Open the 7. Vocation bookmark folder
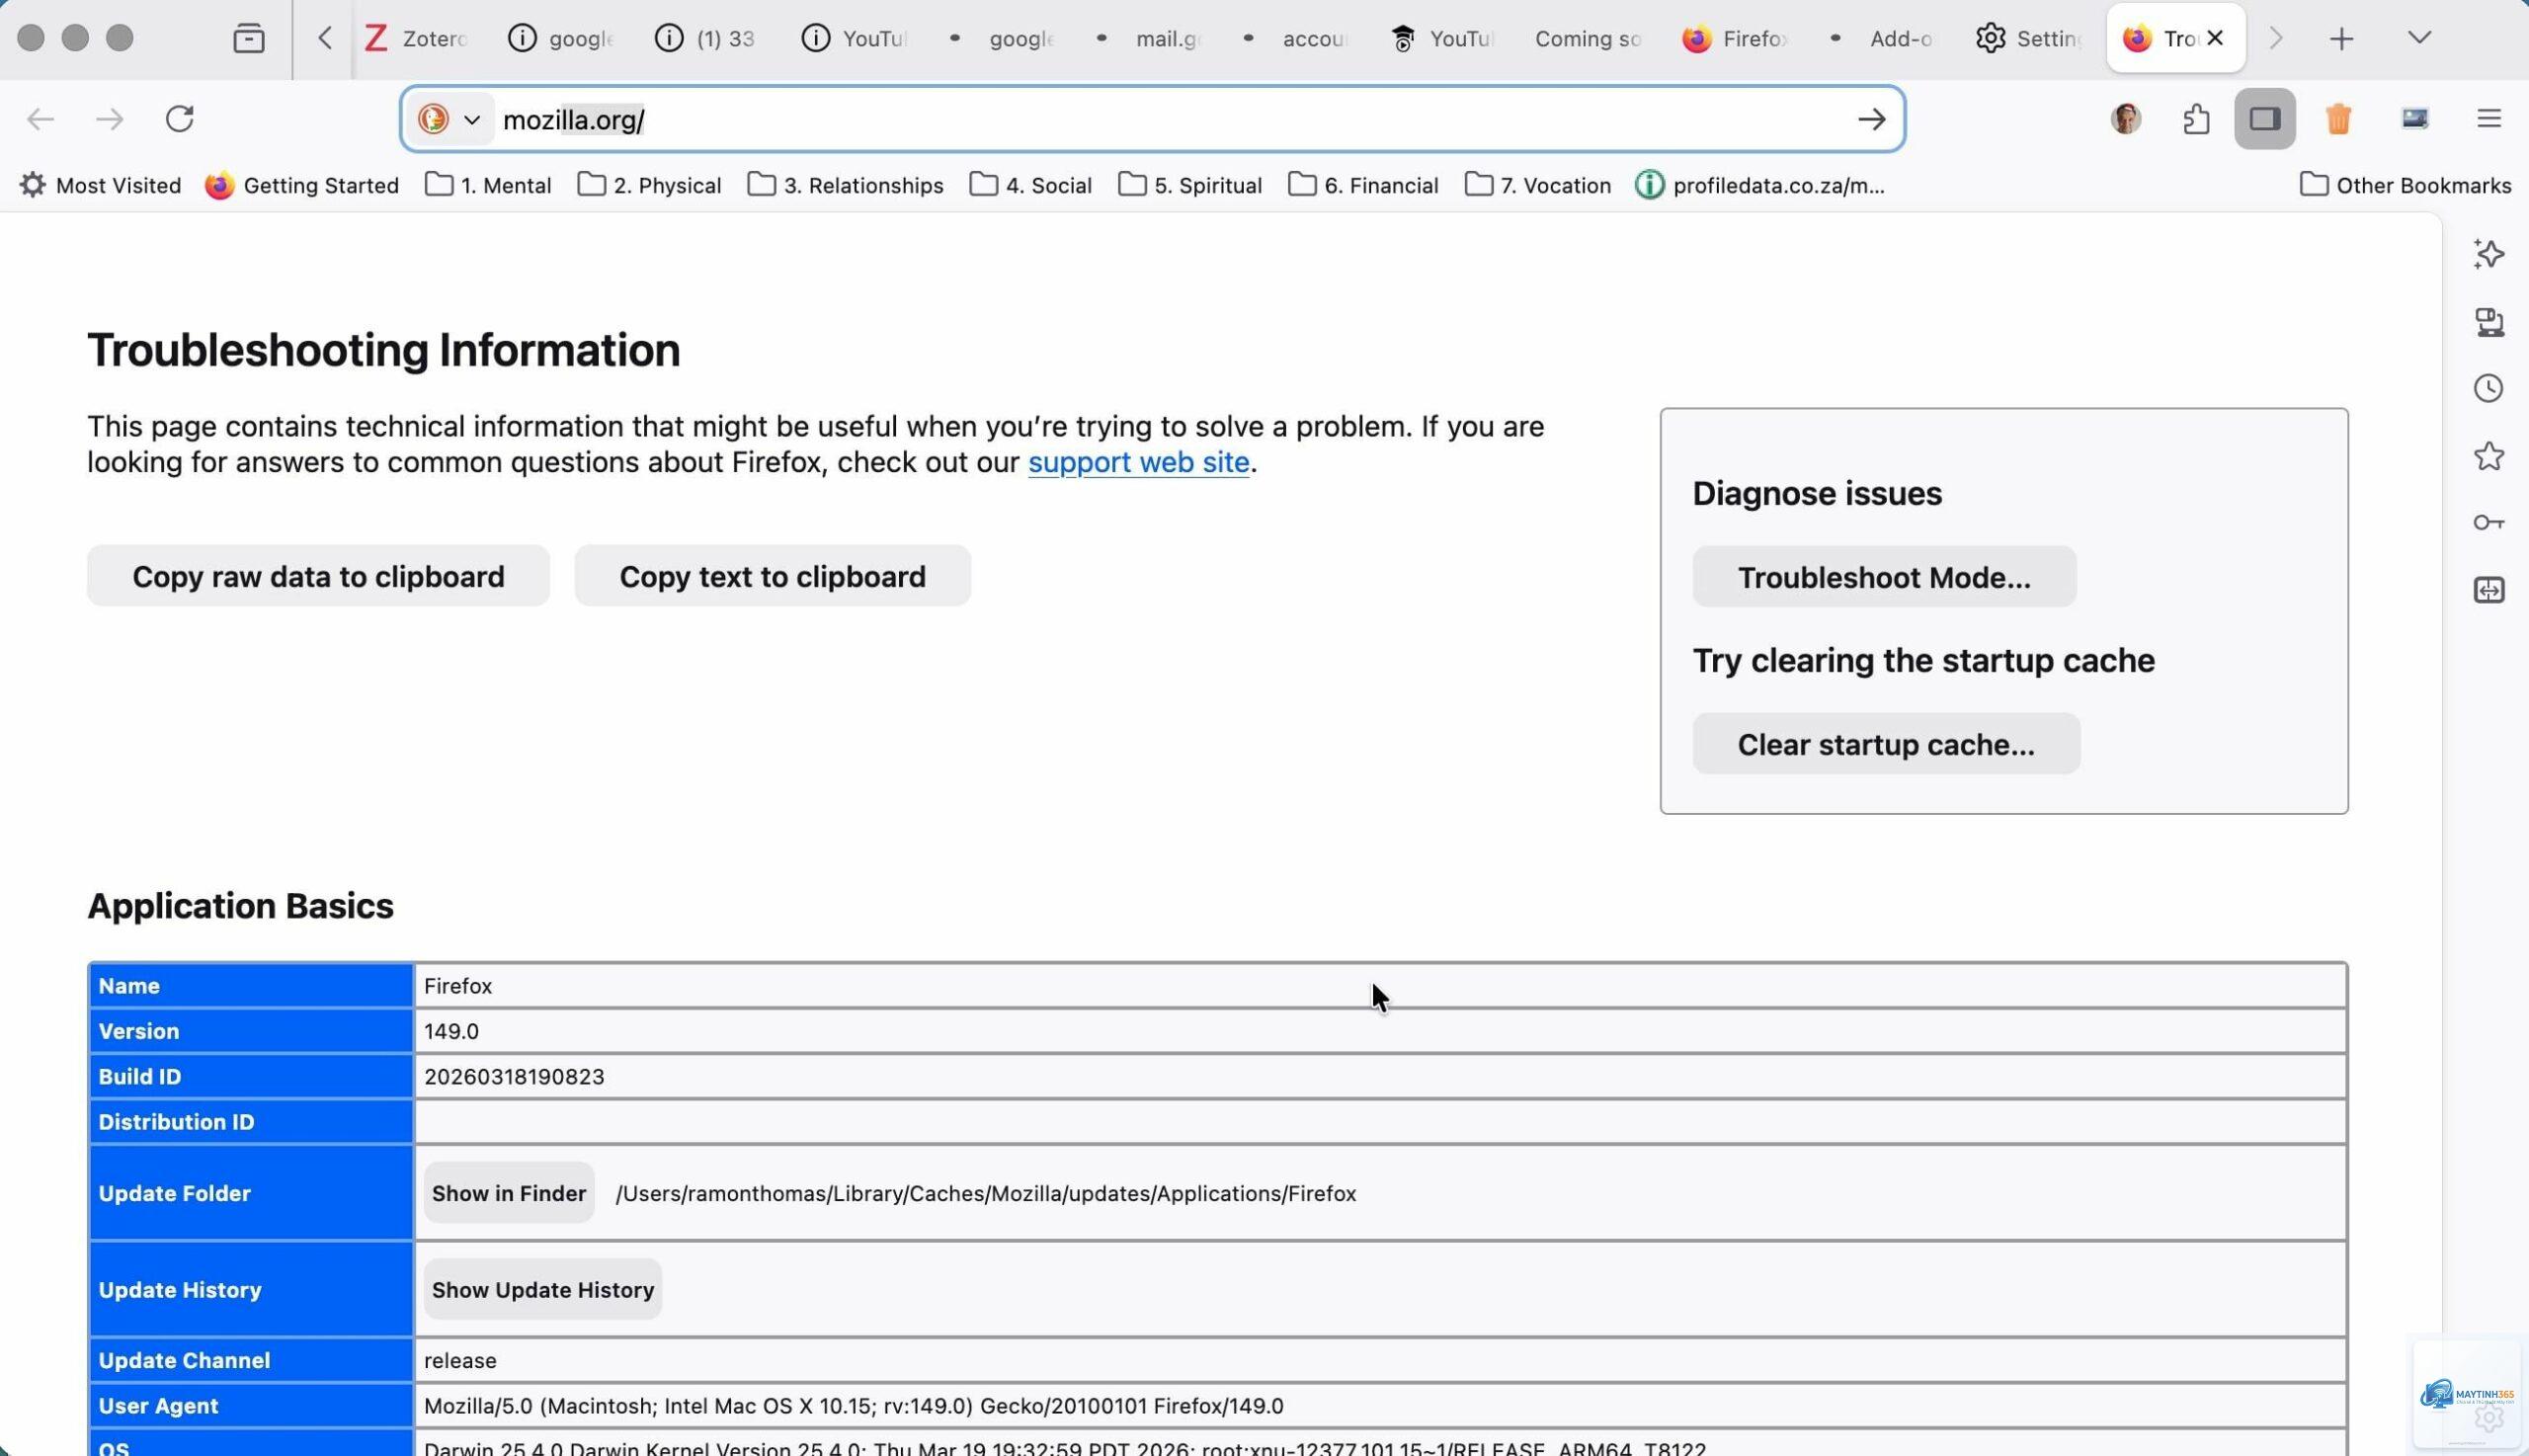This screenshot has width=2529, height=1456. (x=1538, y=185)
